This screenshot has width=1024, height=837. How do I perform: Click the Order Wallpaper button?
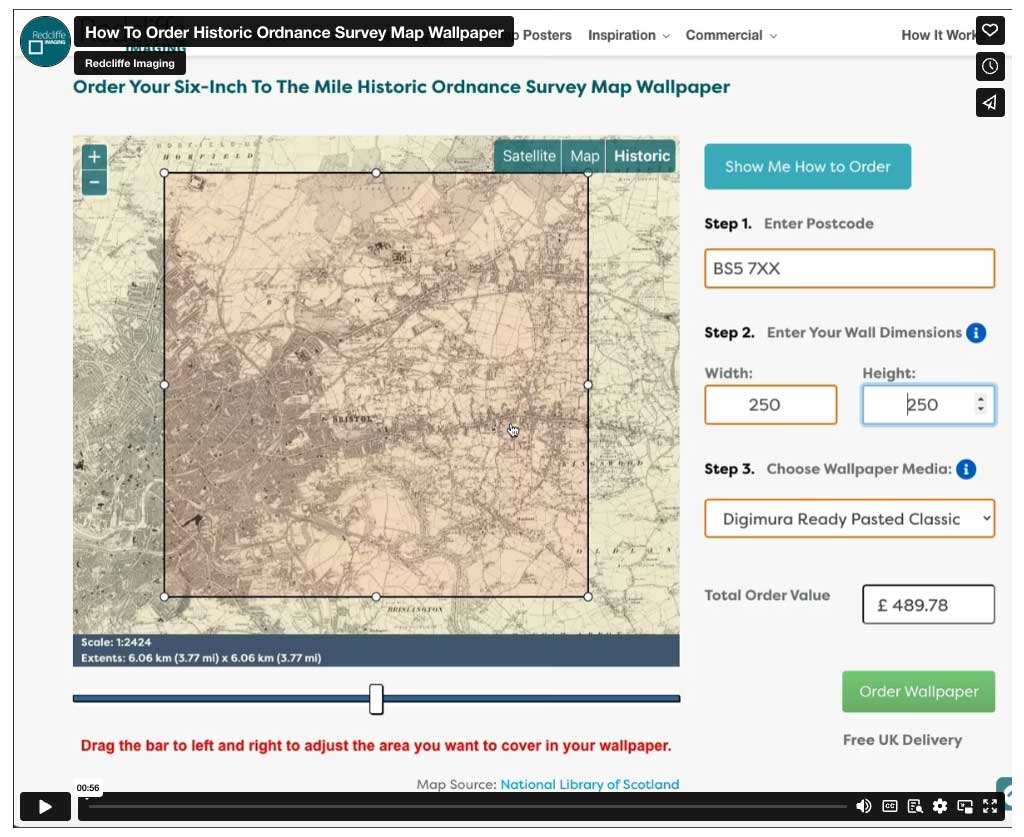918,691
